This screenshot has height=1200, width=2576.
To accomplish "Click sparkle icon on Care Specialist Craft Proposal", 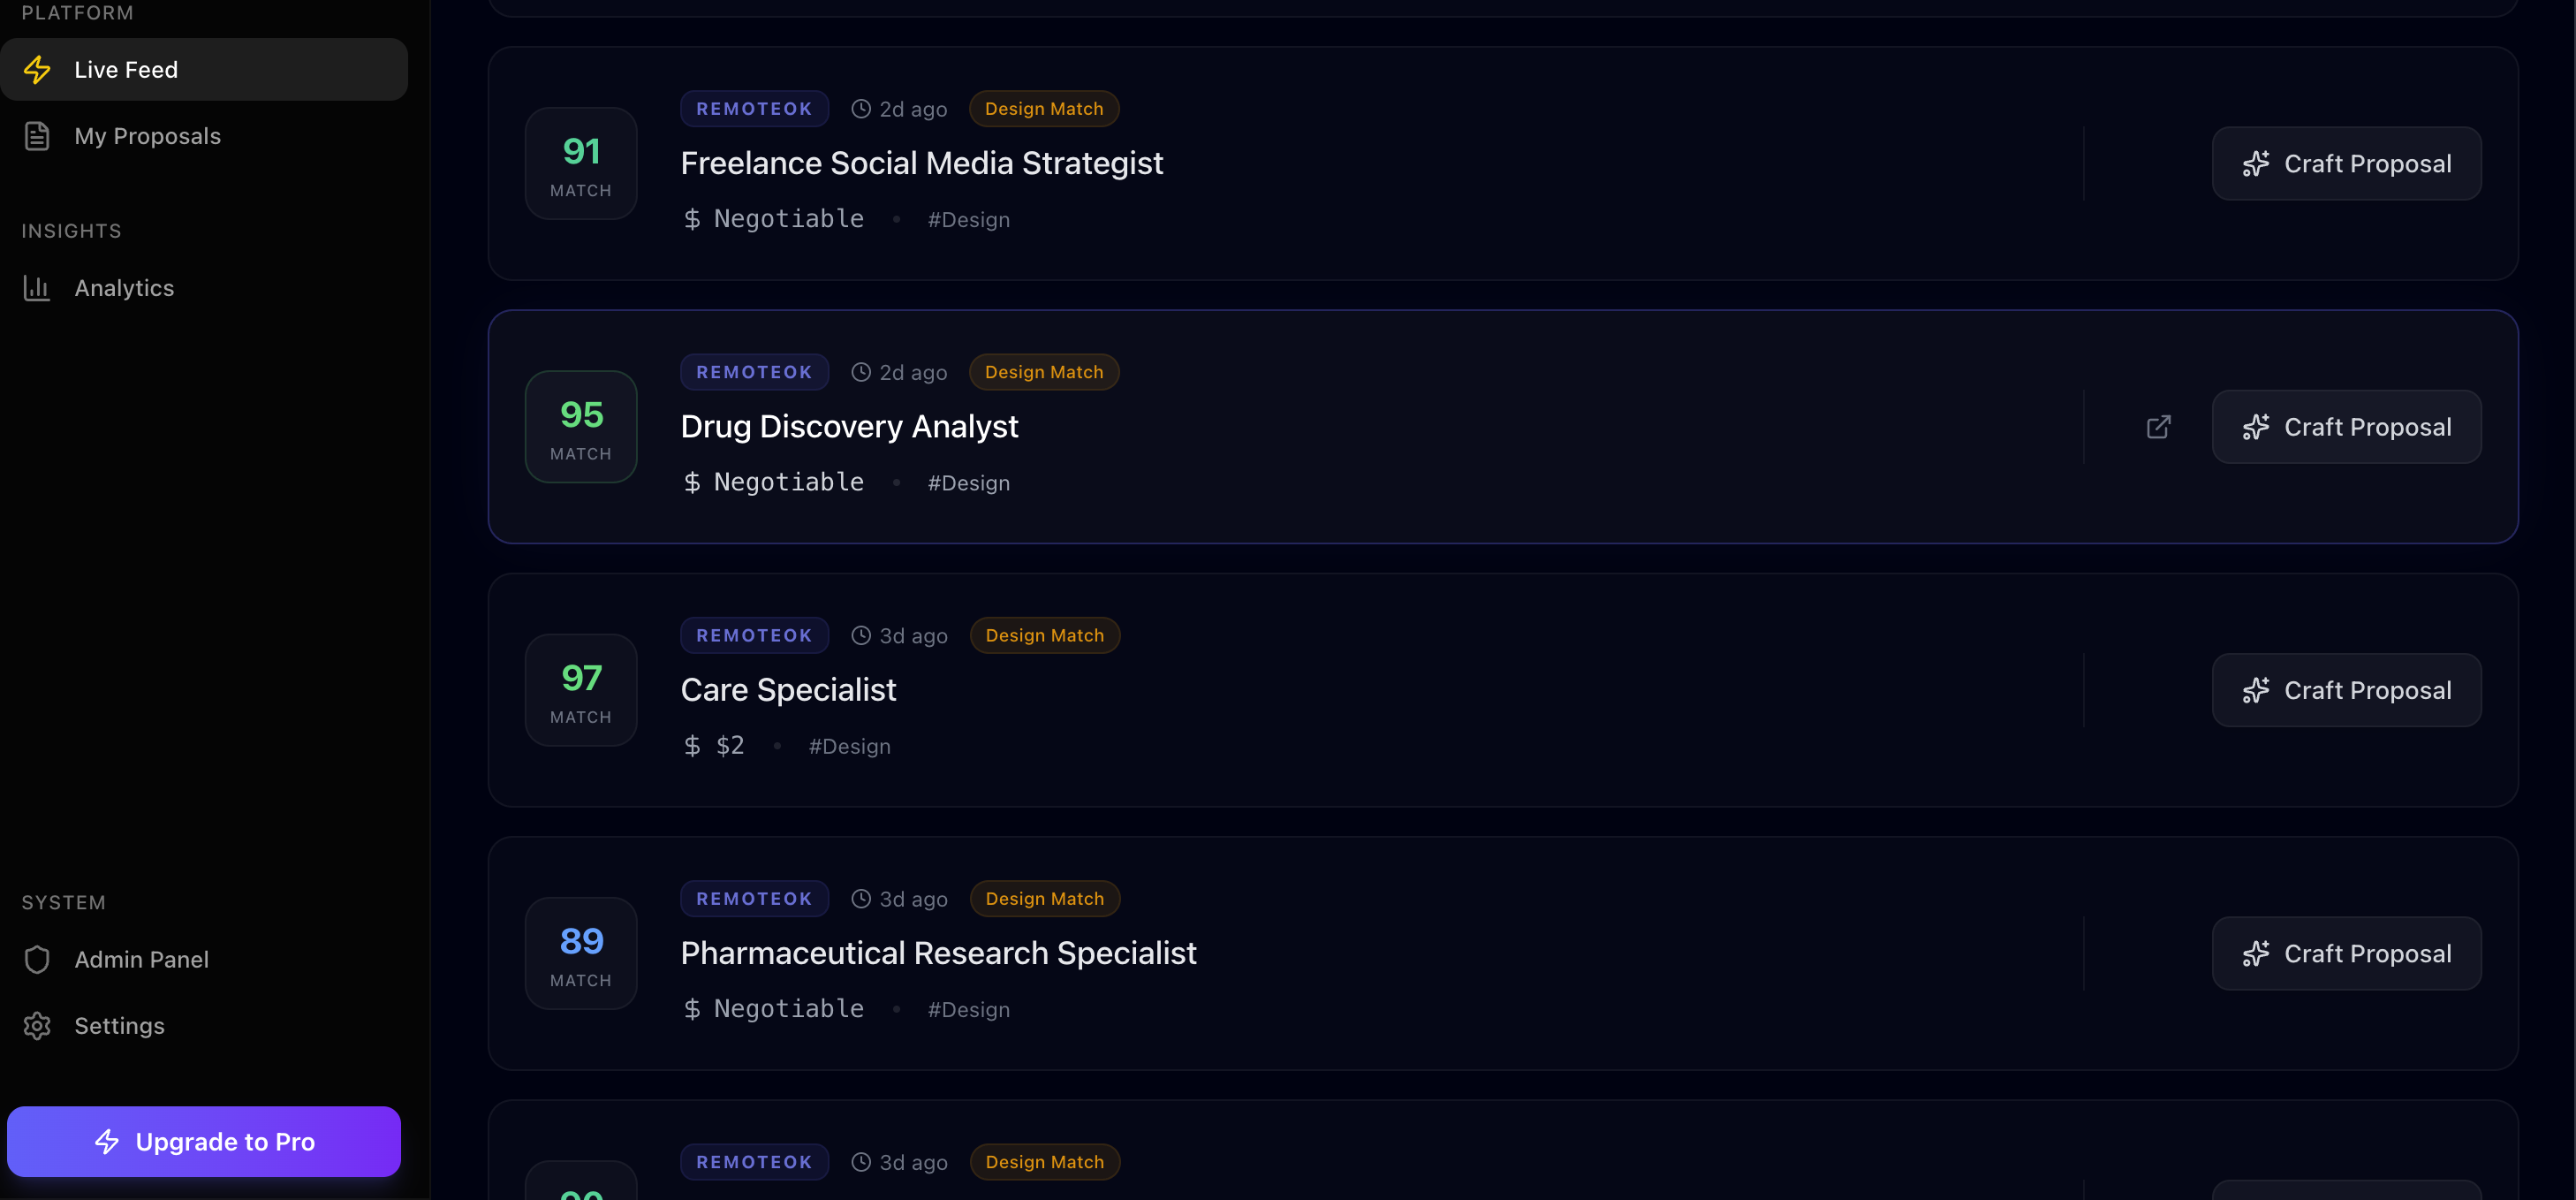I will (2255, 690).
